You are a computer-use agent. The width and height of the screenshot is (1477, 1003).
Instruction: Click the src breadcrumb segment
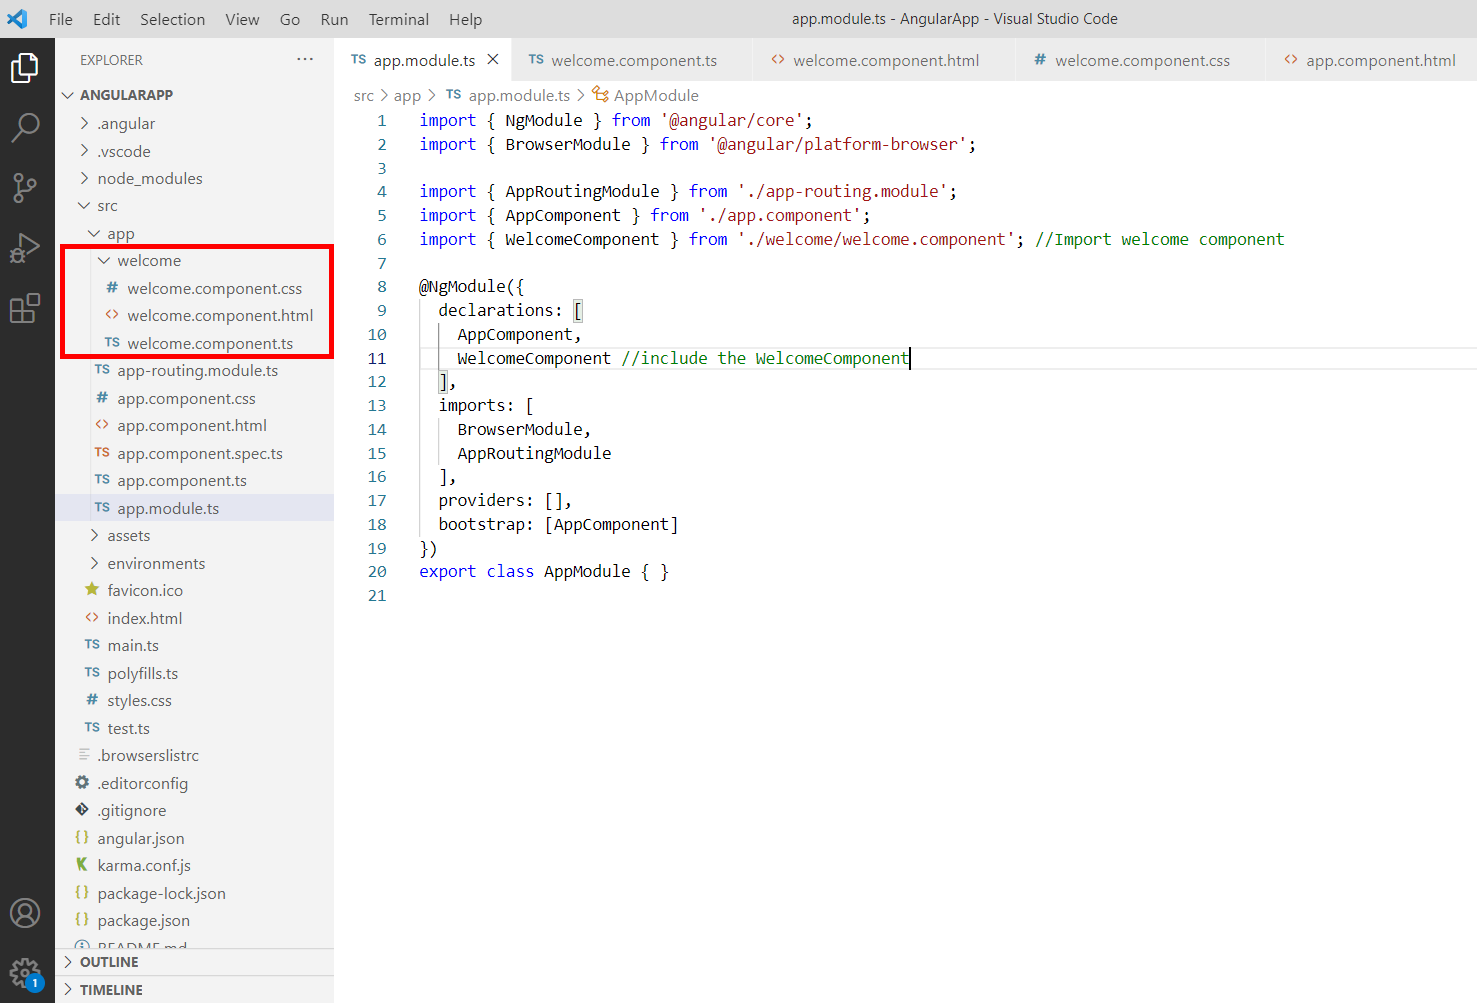(x=364, y=95)
